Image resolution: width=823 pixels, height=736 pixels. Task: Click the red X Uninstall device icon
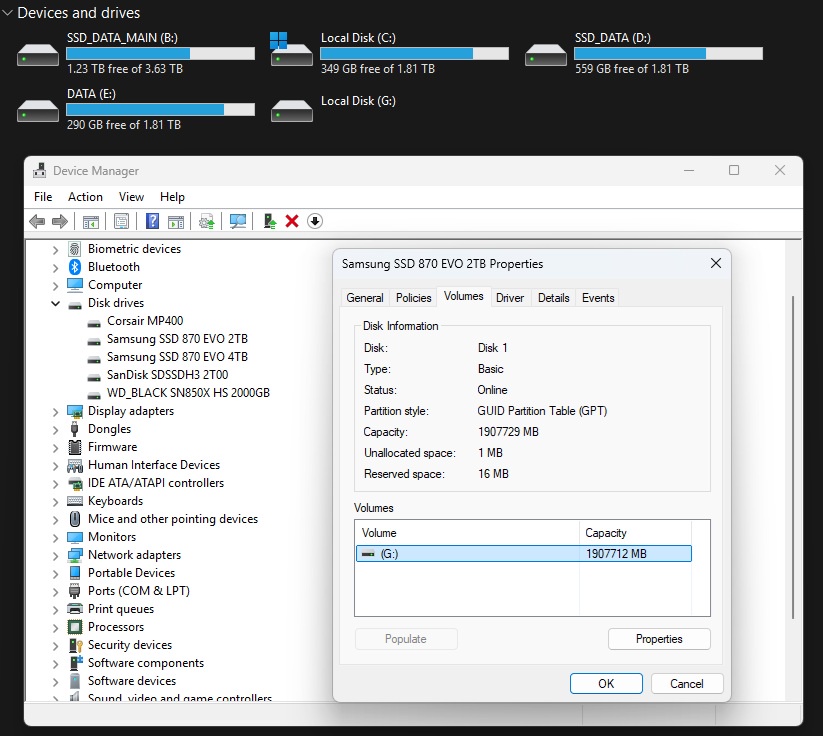pos(292,221)
